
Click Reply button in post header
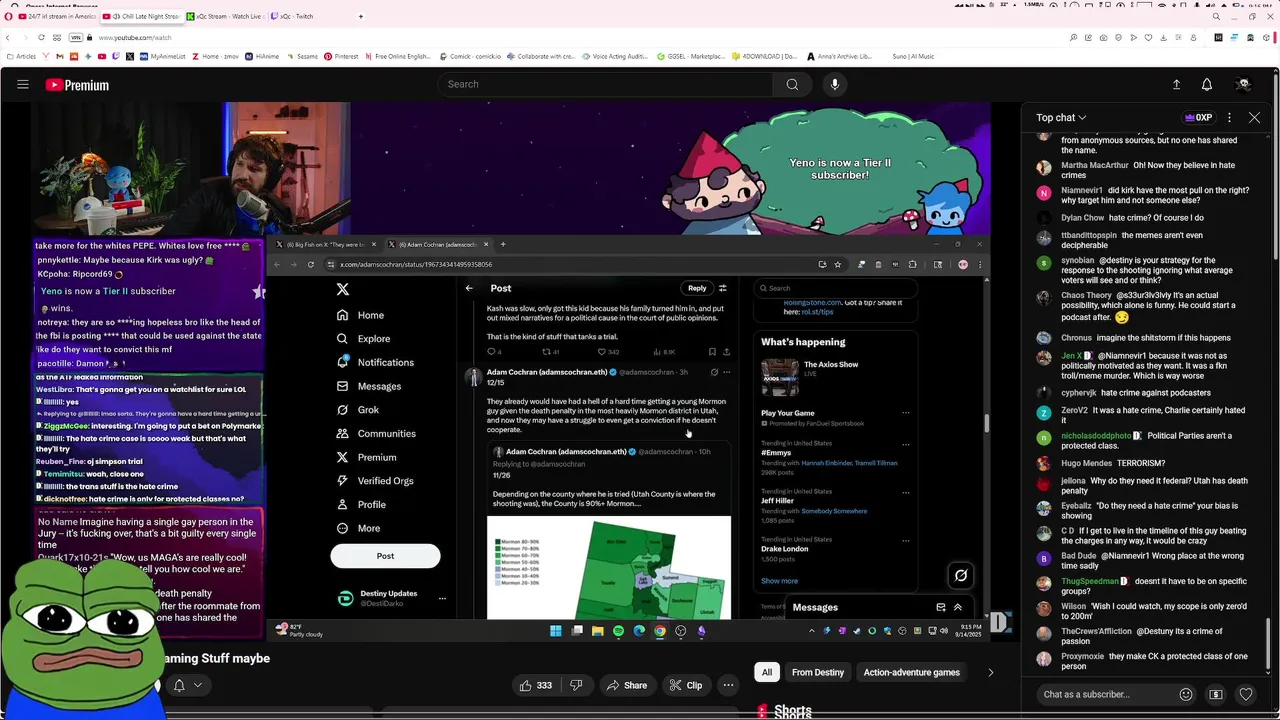pos(697,288)
